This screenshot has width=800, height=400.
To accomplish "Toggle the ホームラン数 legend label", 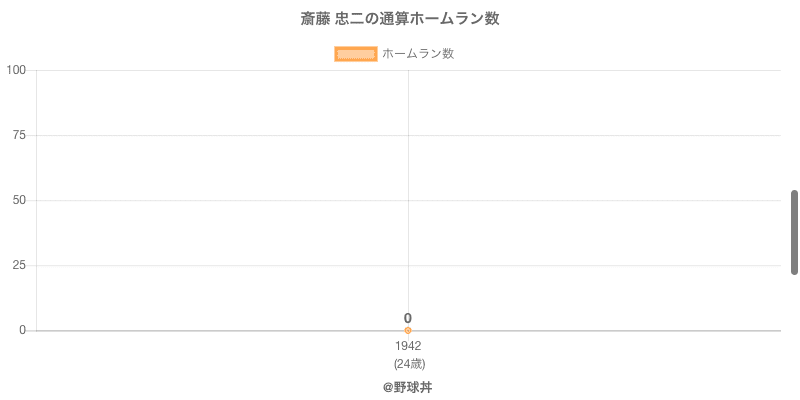I will [418, 54].
